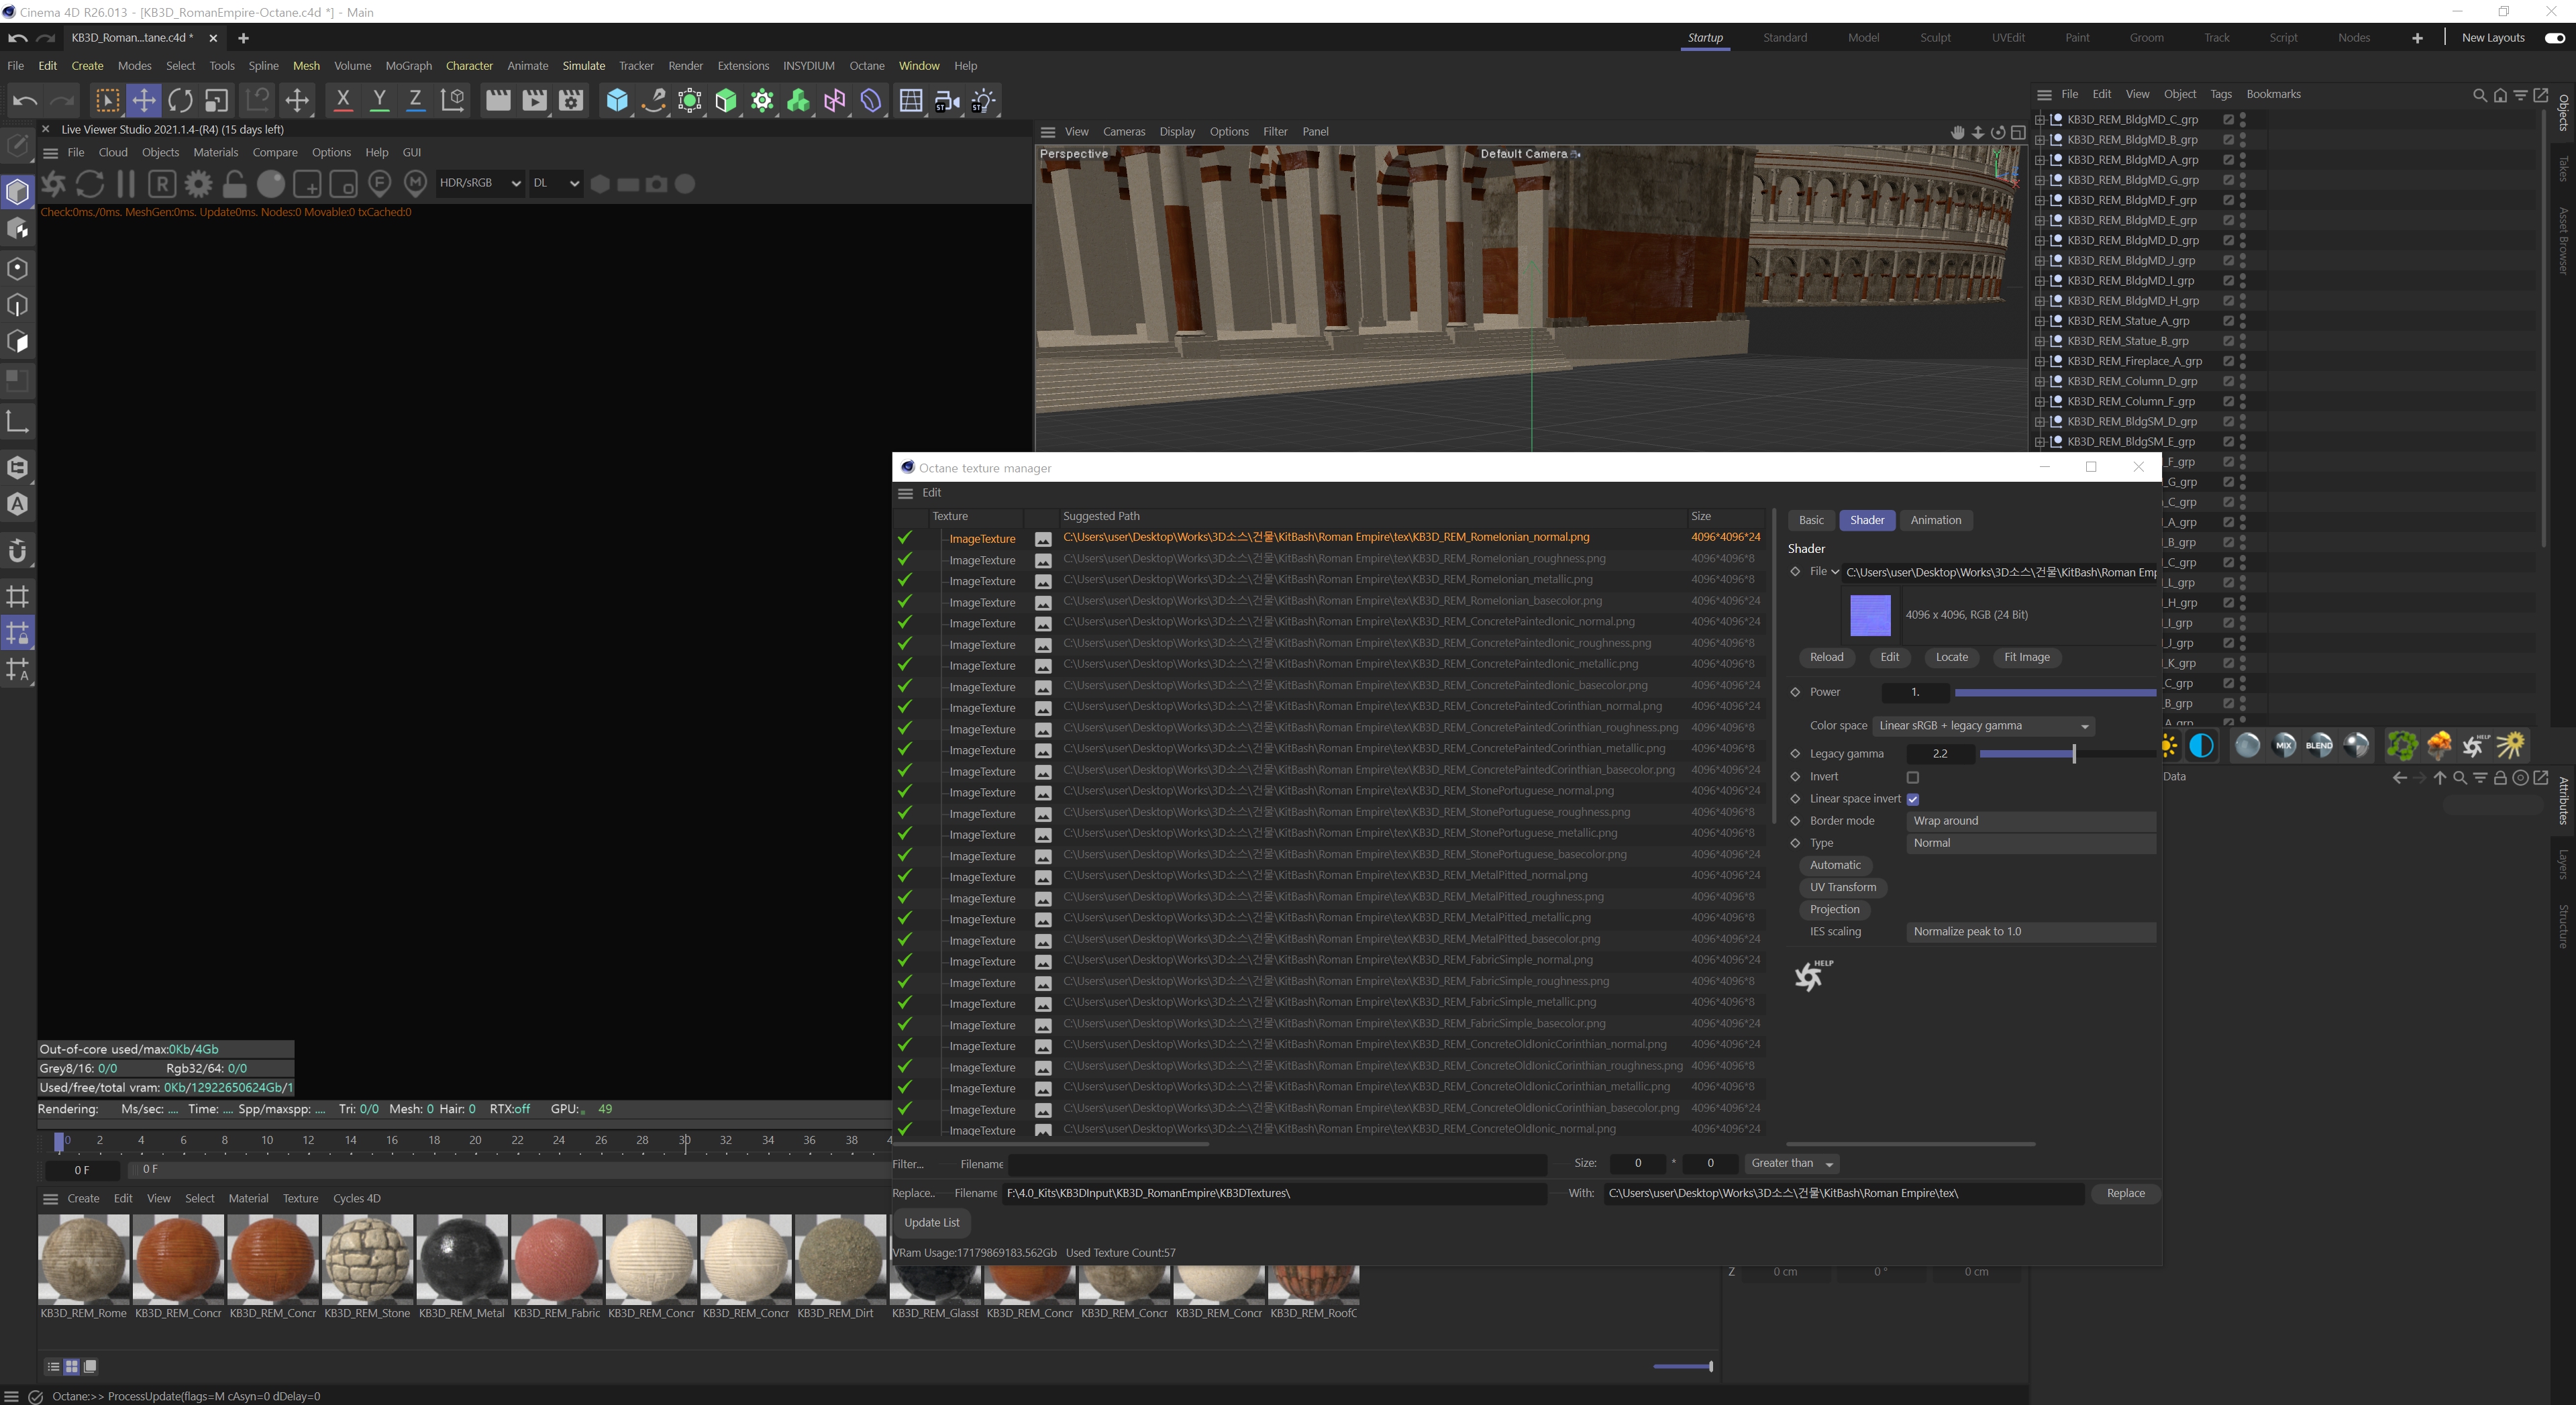Open Live Viewer settings gear icon

pyautogui.click(x=198, y=184)
